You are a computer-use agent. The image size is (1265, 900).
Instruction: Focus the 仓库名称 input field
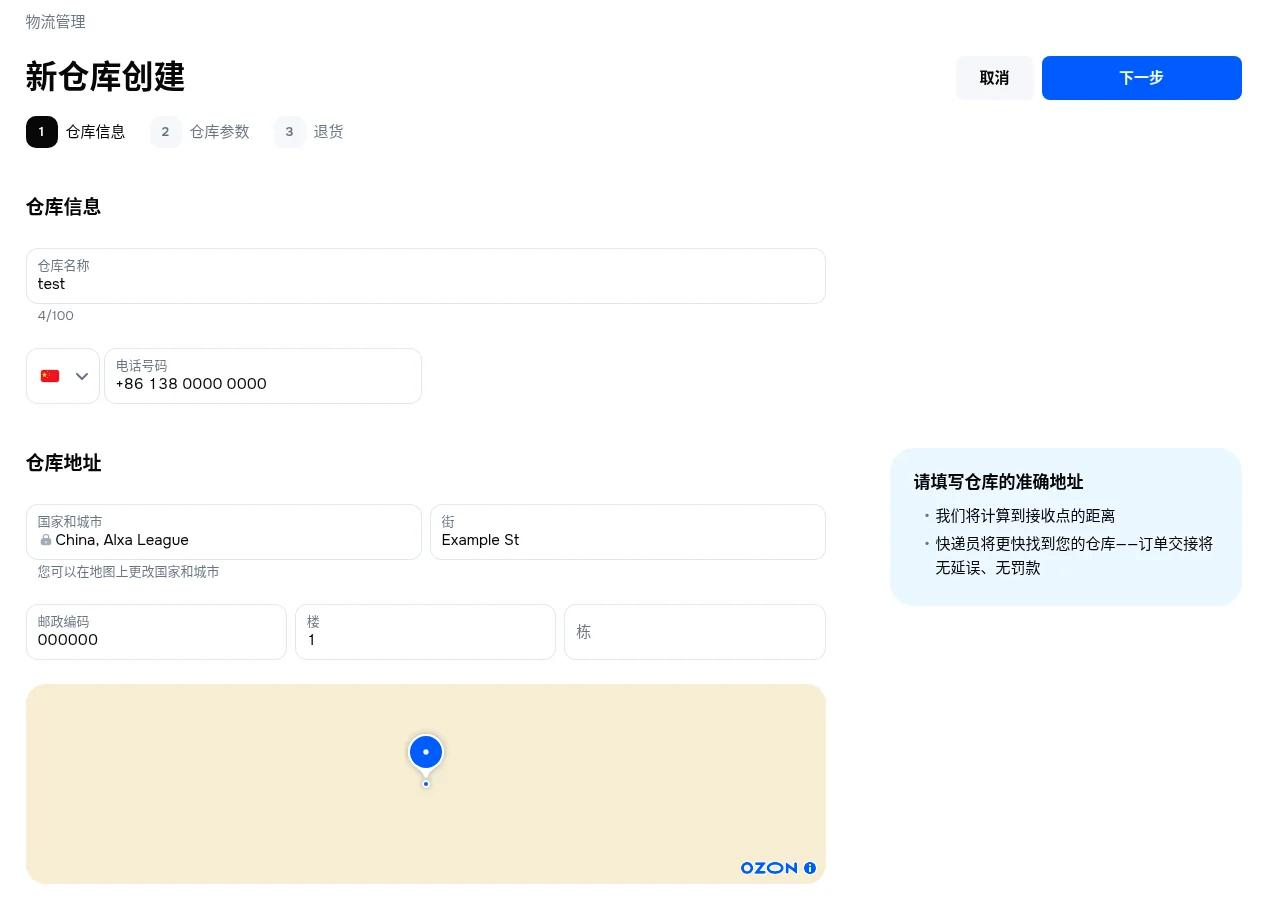[426, 276]
